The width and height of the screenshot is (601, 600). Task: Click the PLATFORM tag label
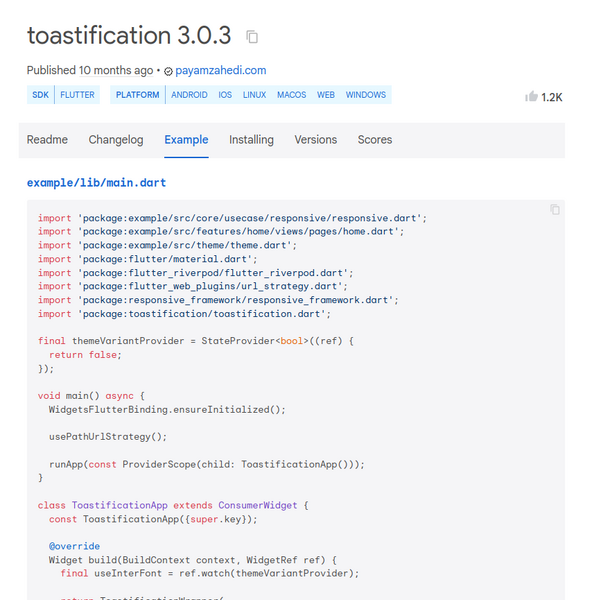pyautogui.click(x=138, y=95)
